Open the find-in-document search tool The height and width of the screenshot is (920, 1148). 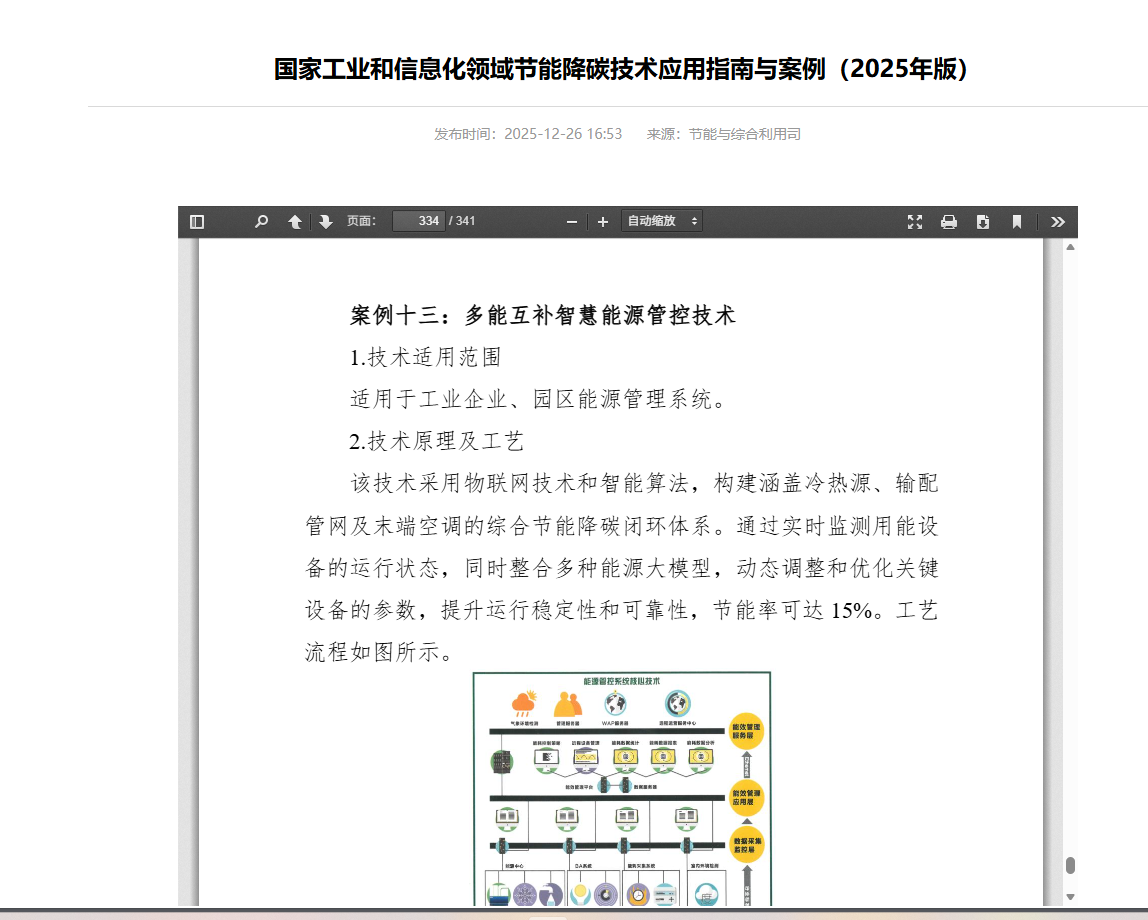[x=261, y=222]
